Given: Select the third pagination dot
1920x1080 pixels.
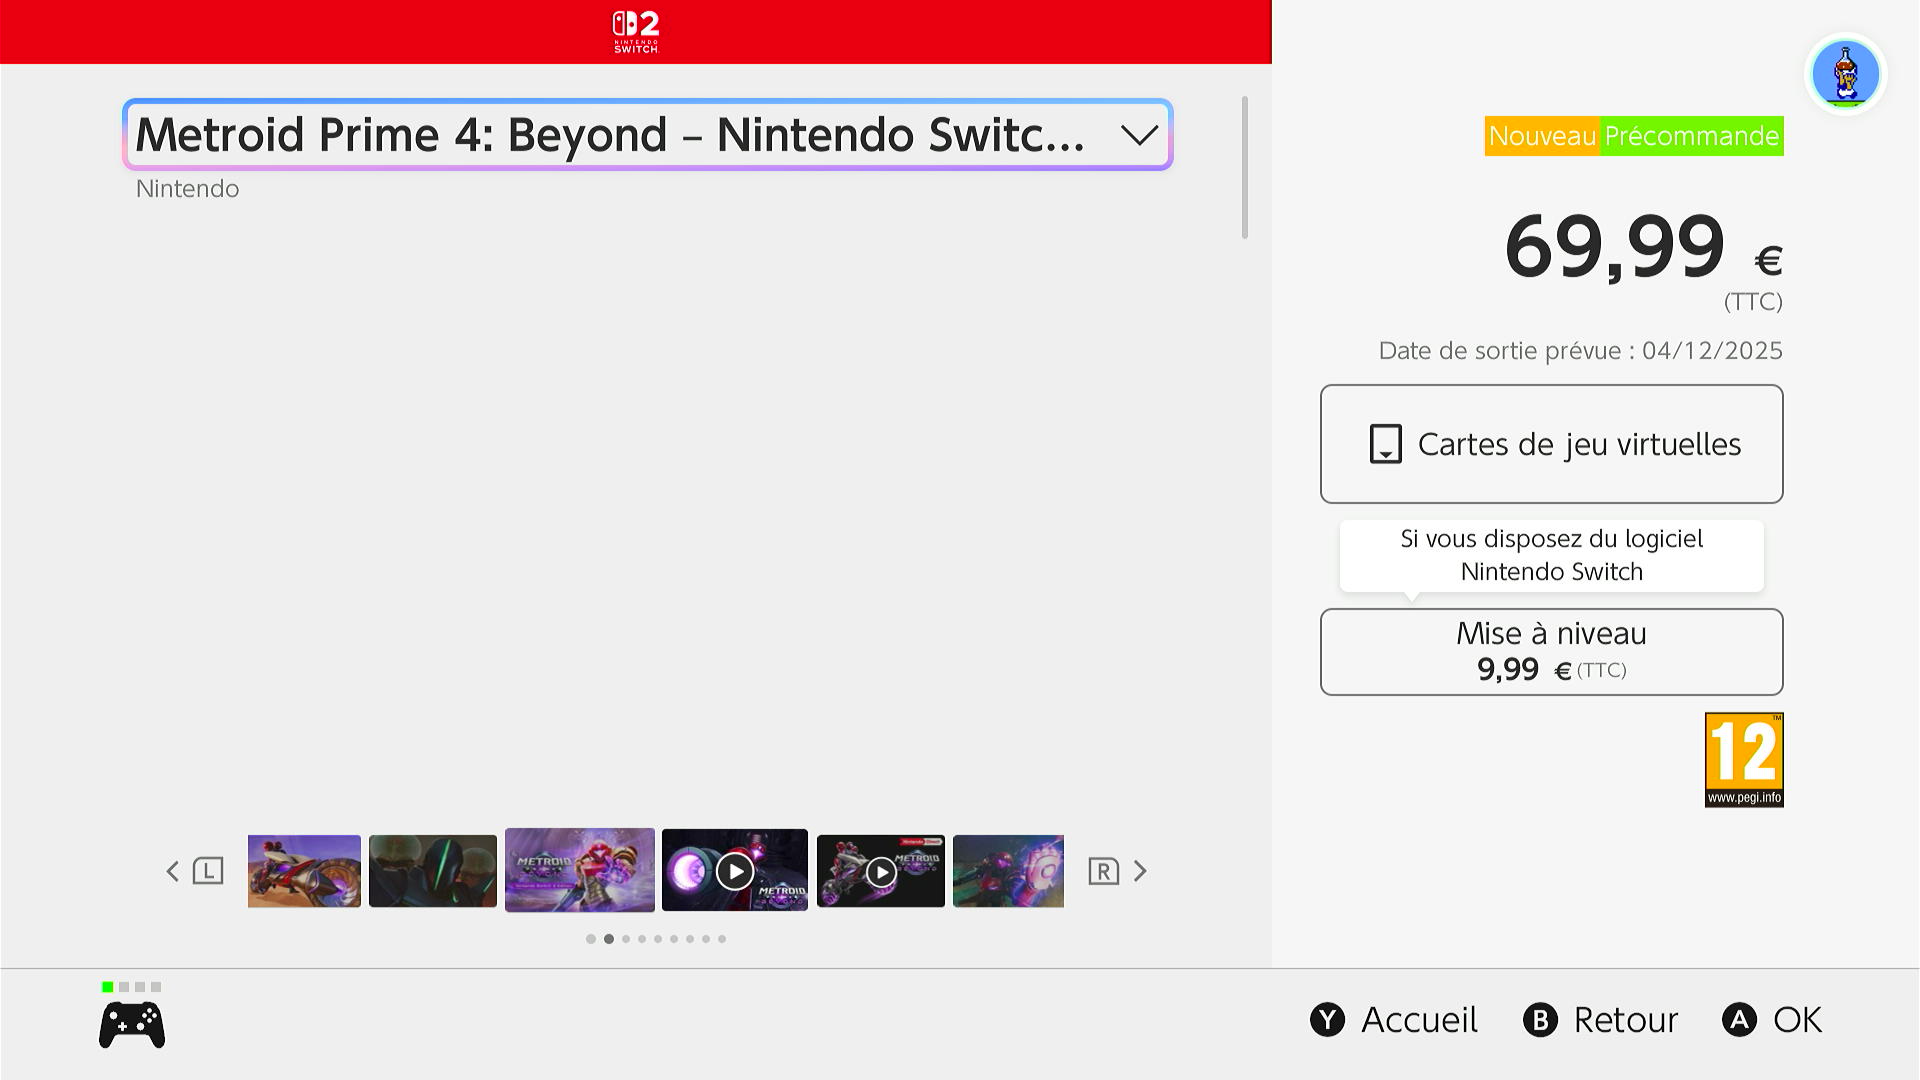Looking at the screenshot, I should [626, 939].
